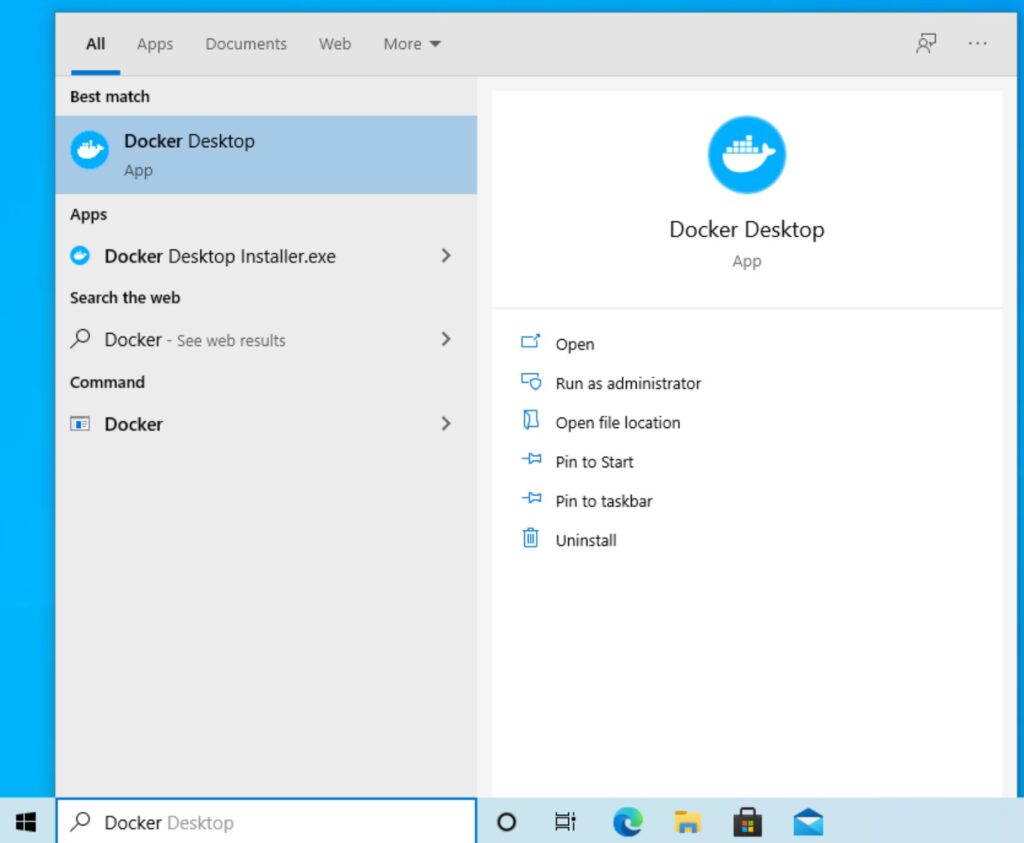The height and width of the screenshot is (843, 1024).
Task: Click the search magnifier in taskbar search box
Action: [80, 821]
